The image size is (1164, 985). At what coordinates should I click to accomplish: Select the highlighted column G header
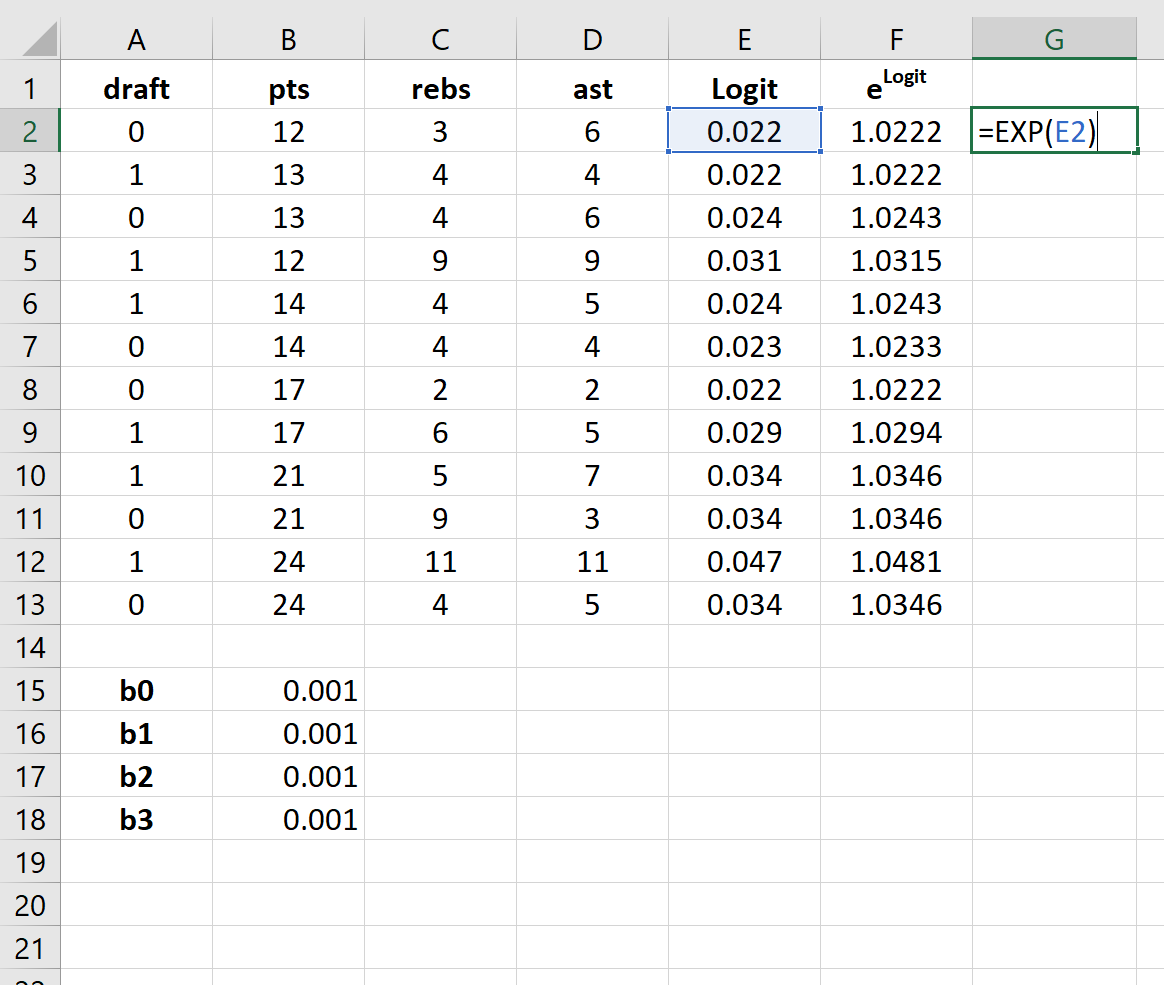tap(1054, 38)
